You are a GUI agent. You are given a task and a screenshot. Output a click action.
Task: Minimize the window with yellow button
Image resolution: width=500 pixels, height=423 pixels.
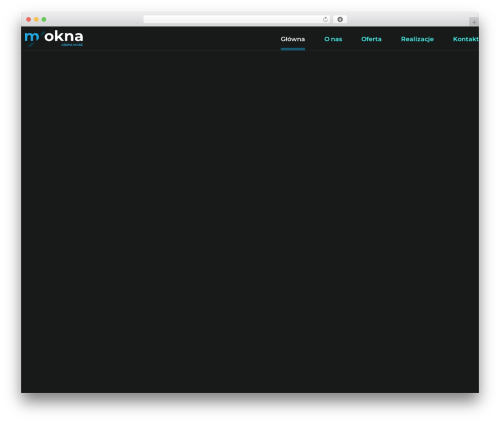pyautogui.click(x=36, y=19)
